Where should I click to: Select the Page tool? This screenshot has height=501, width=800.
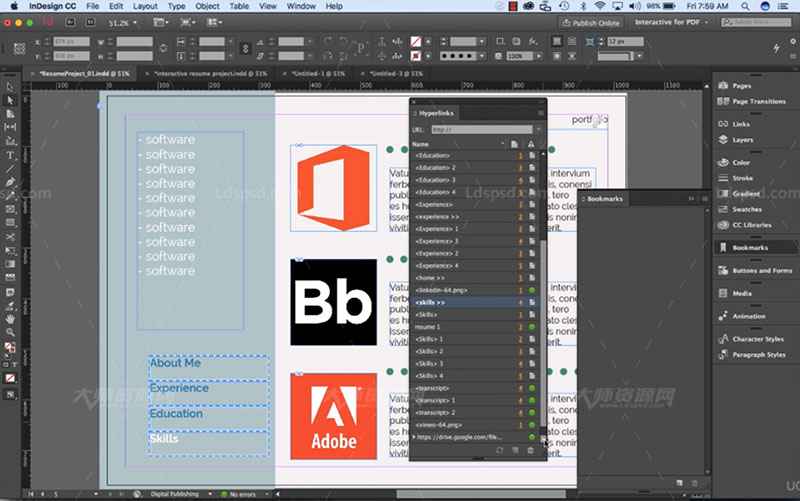point(10,114)
